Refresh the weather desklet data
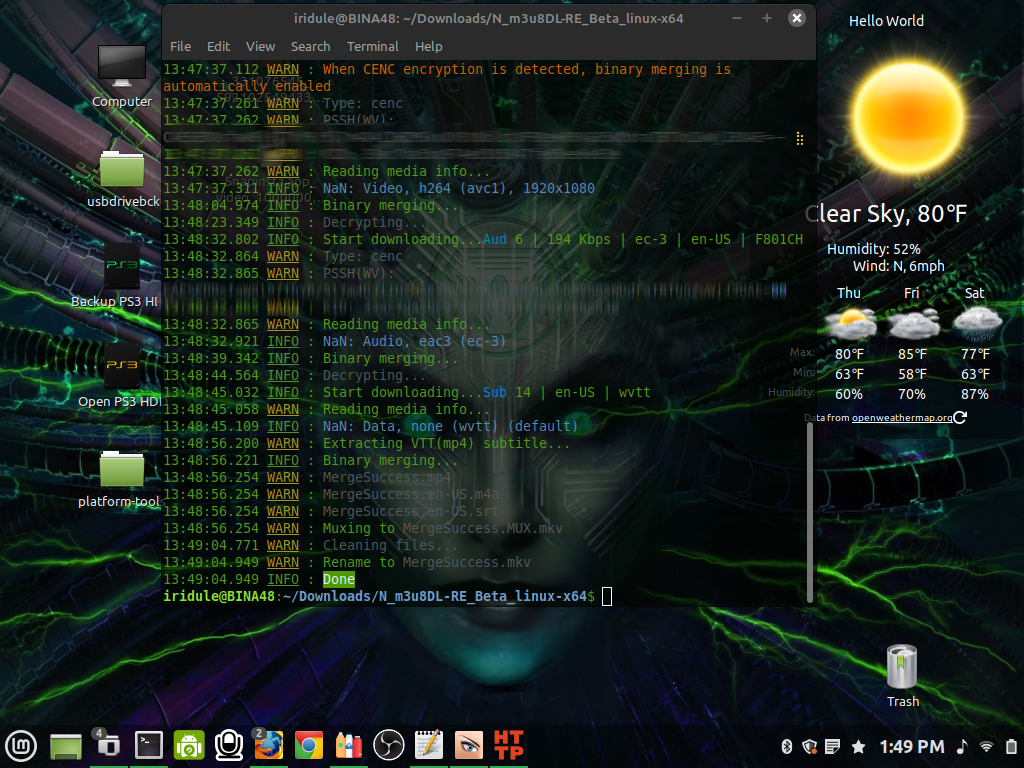1024x768 pixels. point(960,417)
